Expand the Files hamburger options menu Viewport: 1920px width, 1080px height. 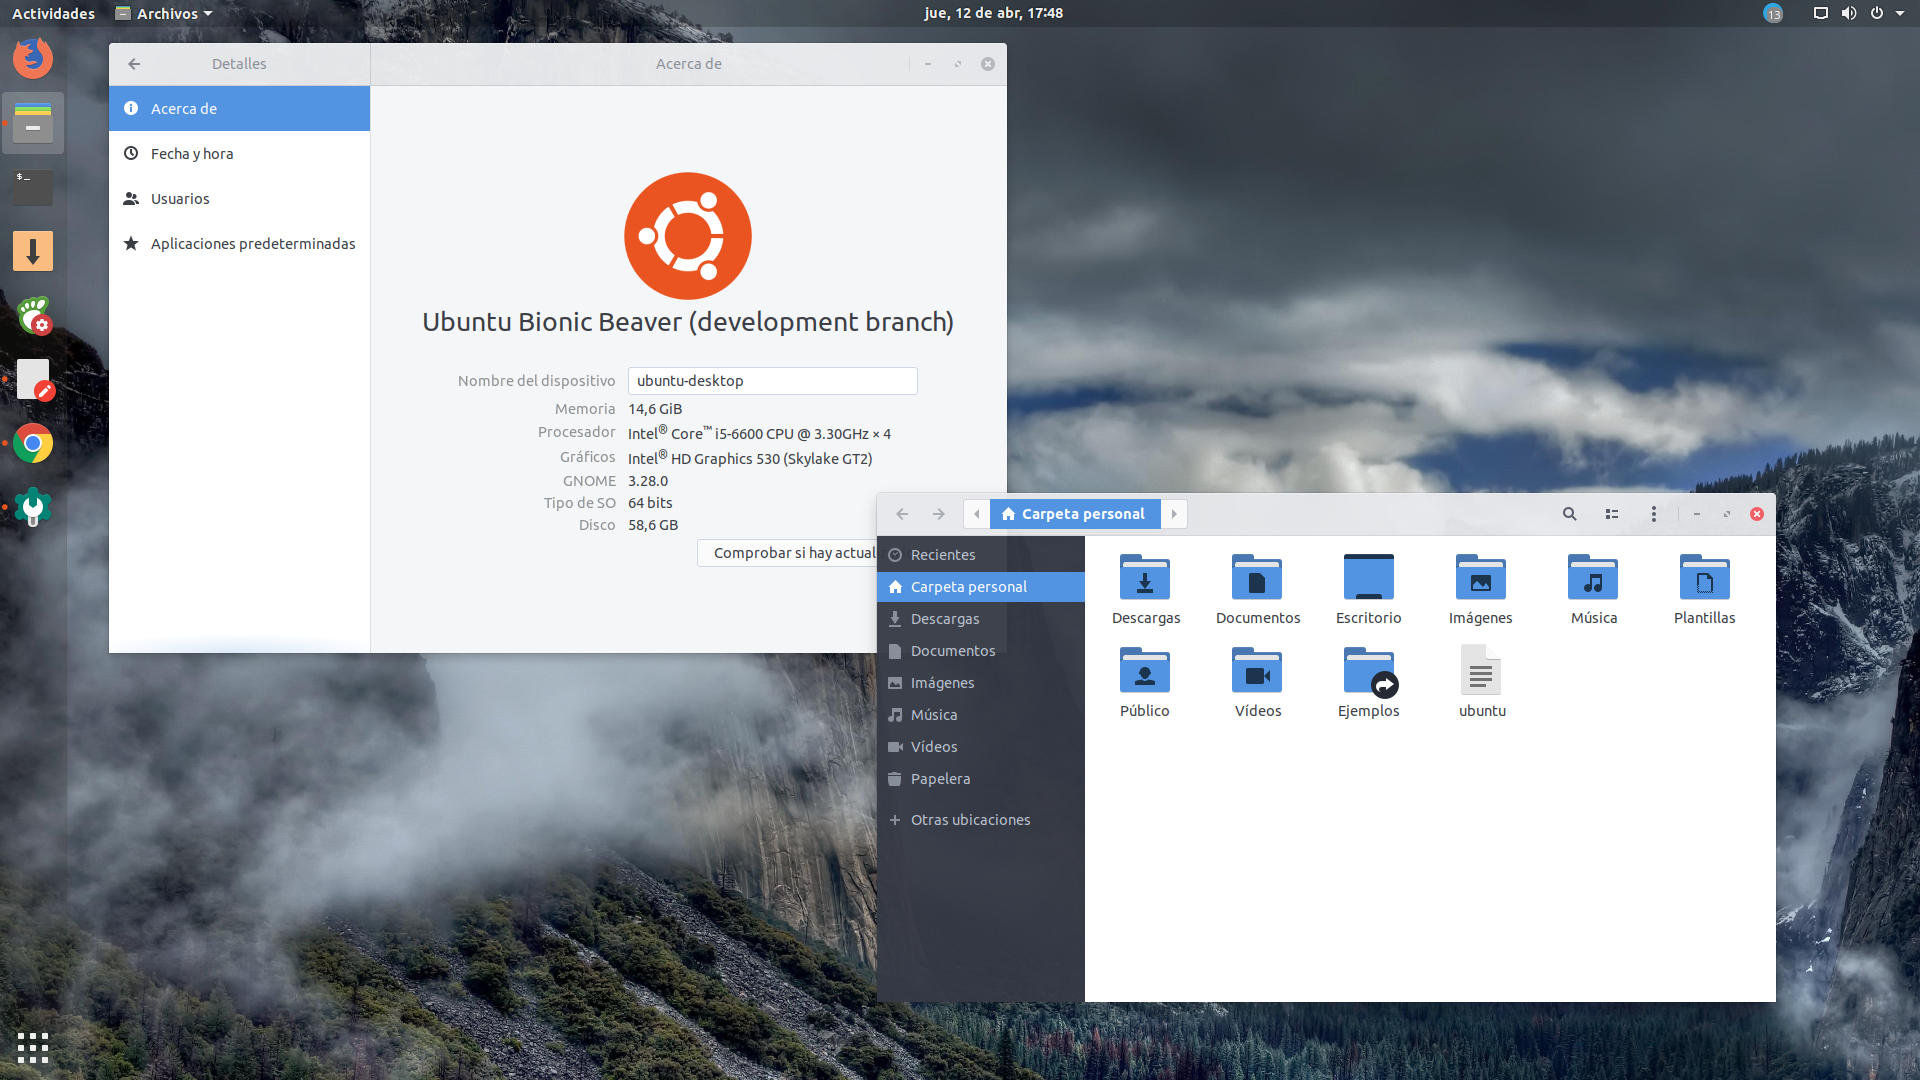pos(1653,513)
